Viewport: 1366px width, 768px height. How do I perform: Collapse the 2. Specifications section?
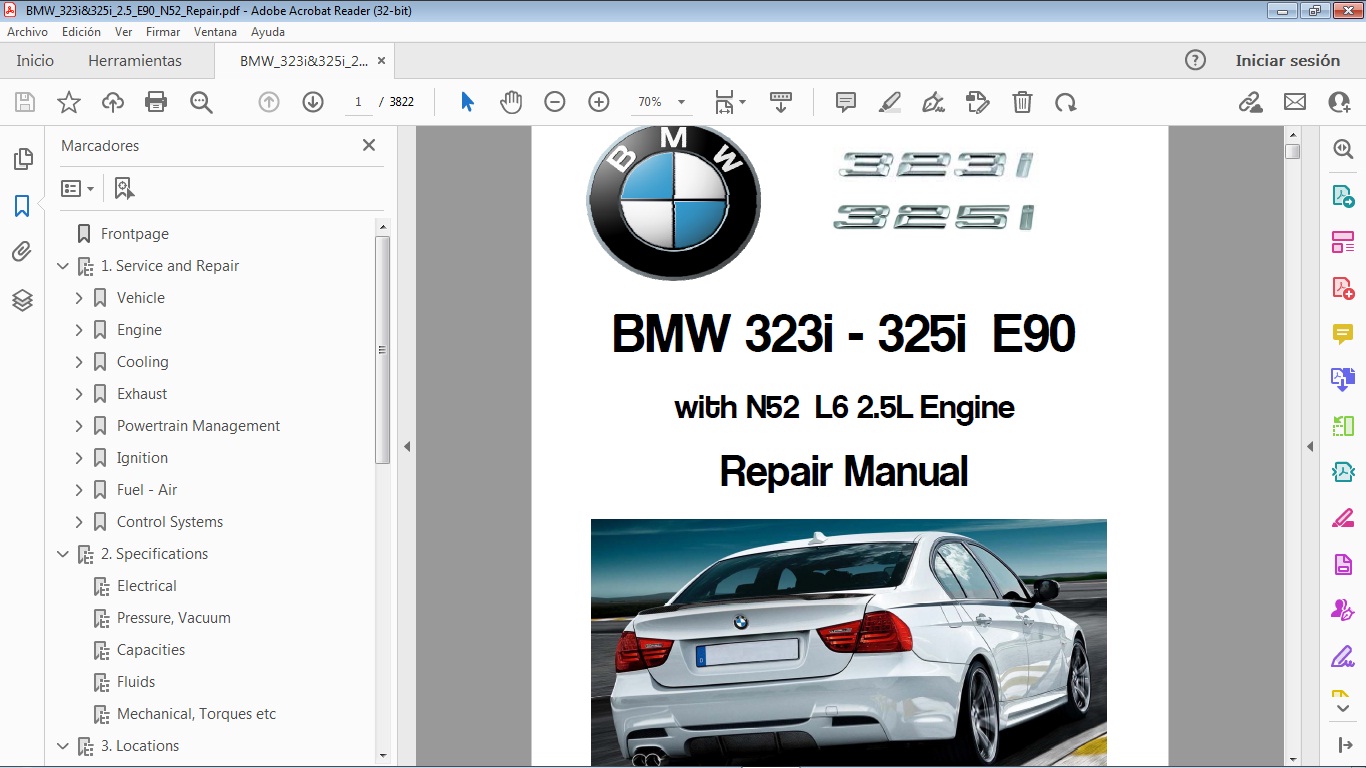63,554
